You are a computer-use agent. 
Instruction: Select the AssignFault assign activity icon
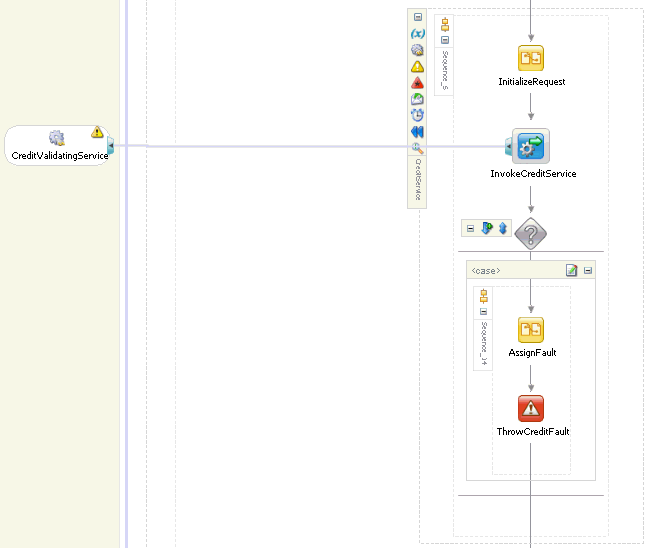pyautogui.click(x=531, y=330)
